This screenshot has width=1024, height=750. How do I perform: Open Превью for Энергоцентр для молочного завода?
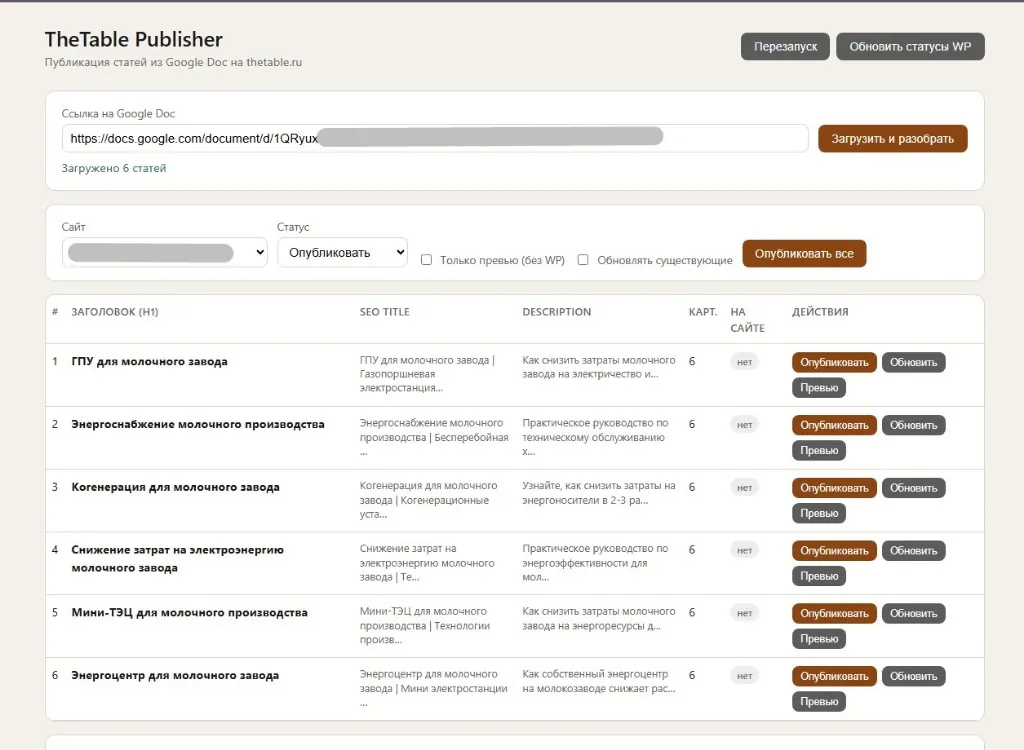click(819, 701)
